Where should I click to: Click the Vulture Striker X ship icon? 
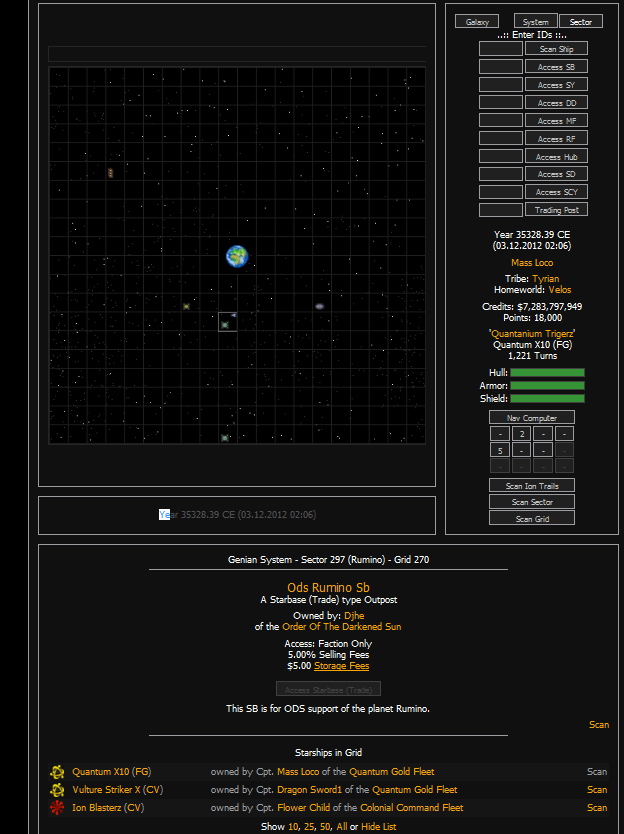(57, 790)
